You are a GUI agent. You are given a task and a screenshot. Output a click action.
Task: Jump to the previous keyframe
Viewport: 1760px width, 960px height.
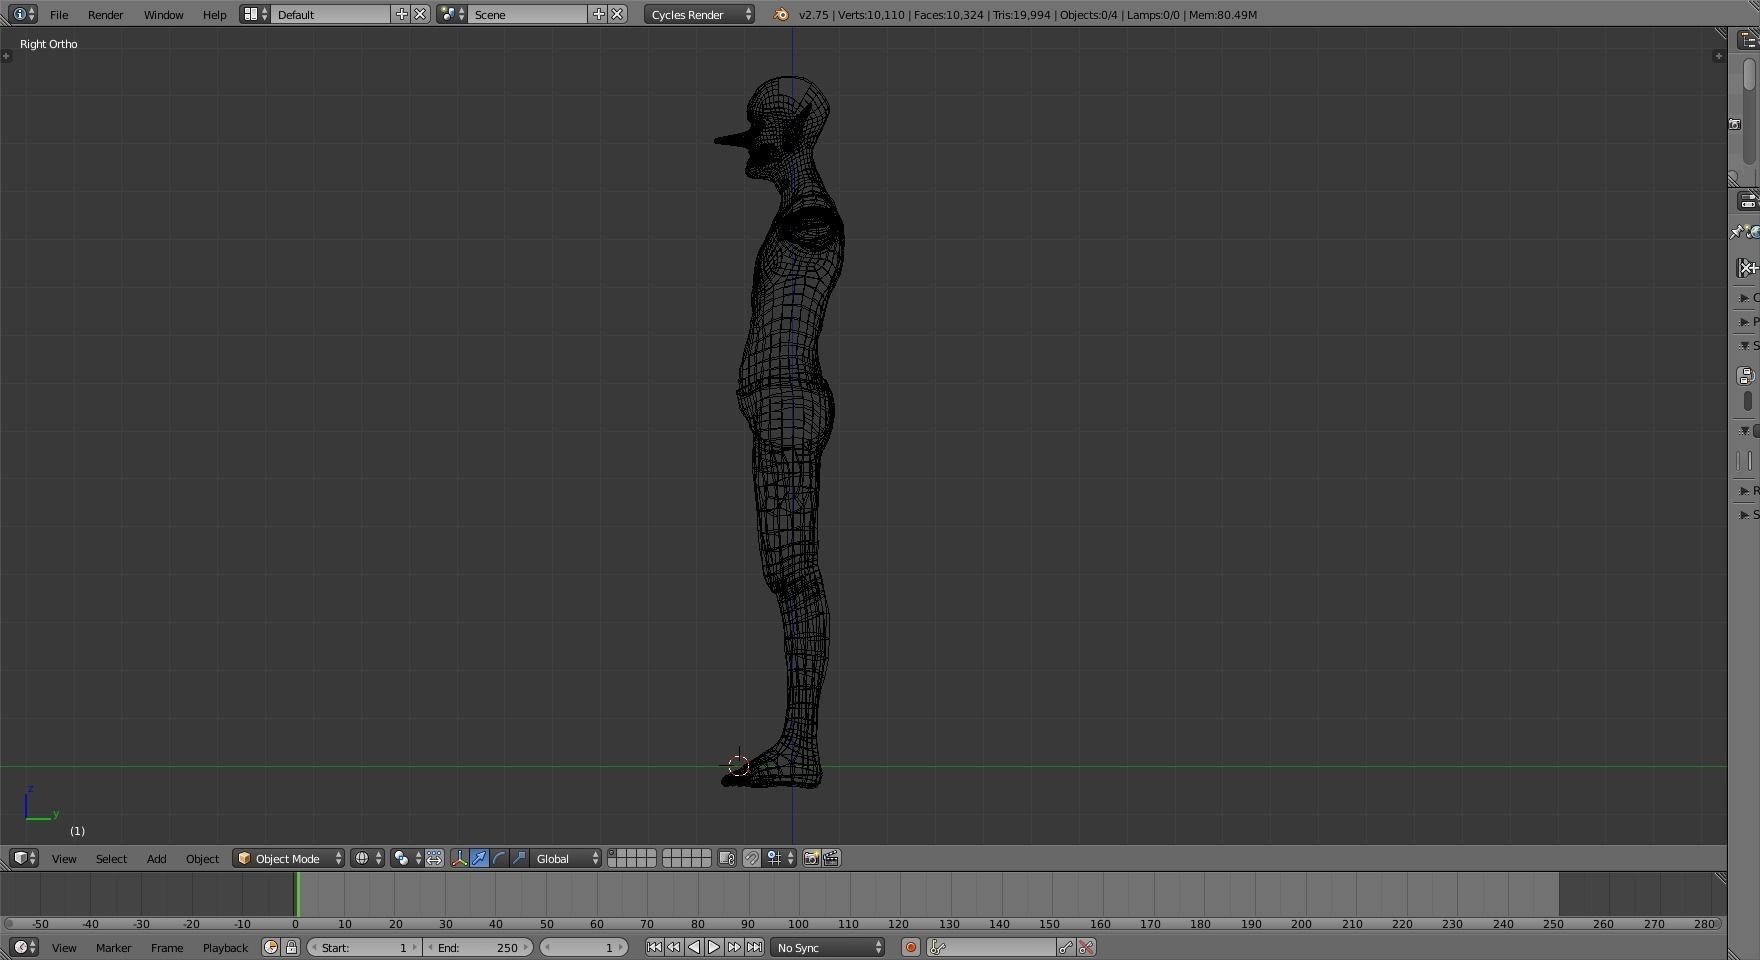click(674, 947)
